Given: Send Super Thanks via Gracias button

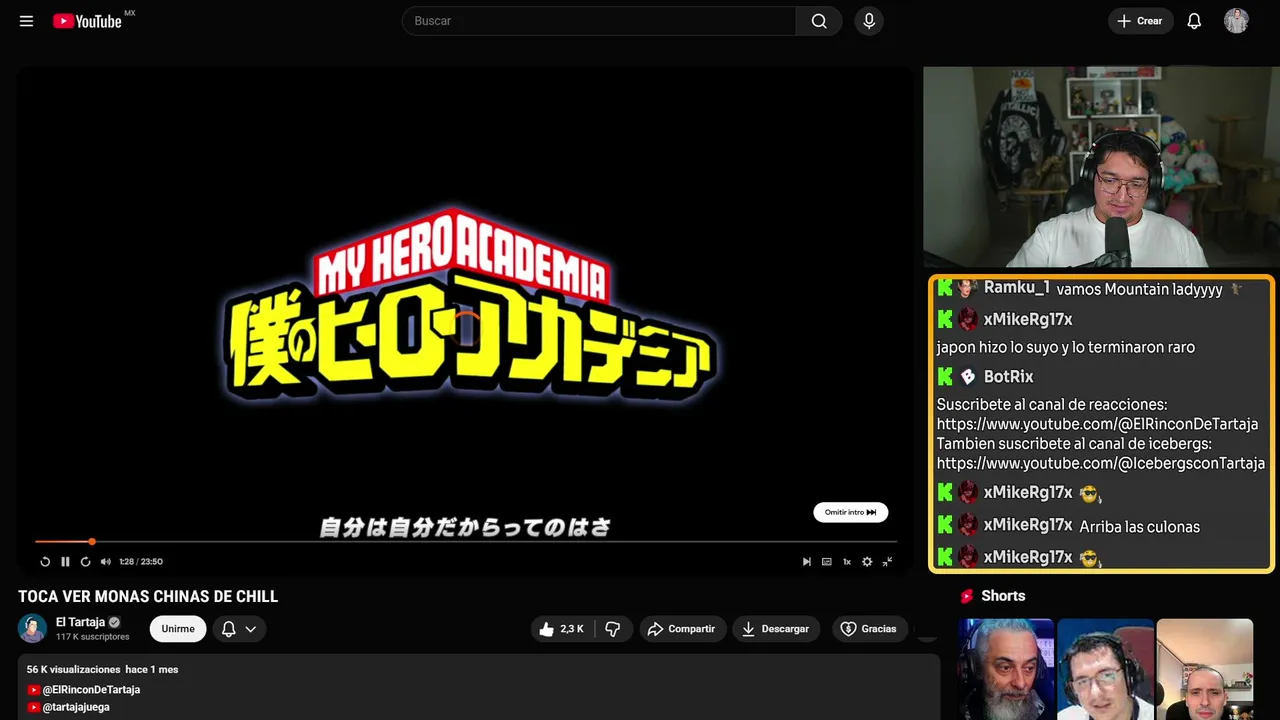Looking at the screenshot, I should point(869,629).
